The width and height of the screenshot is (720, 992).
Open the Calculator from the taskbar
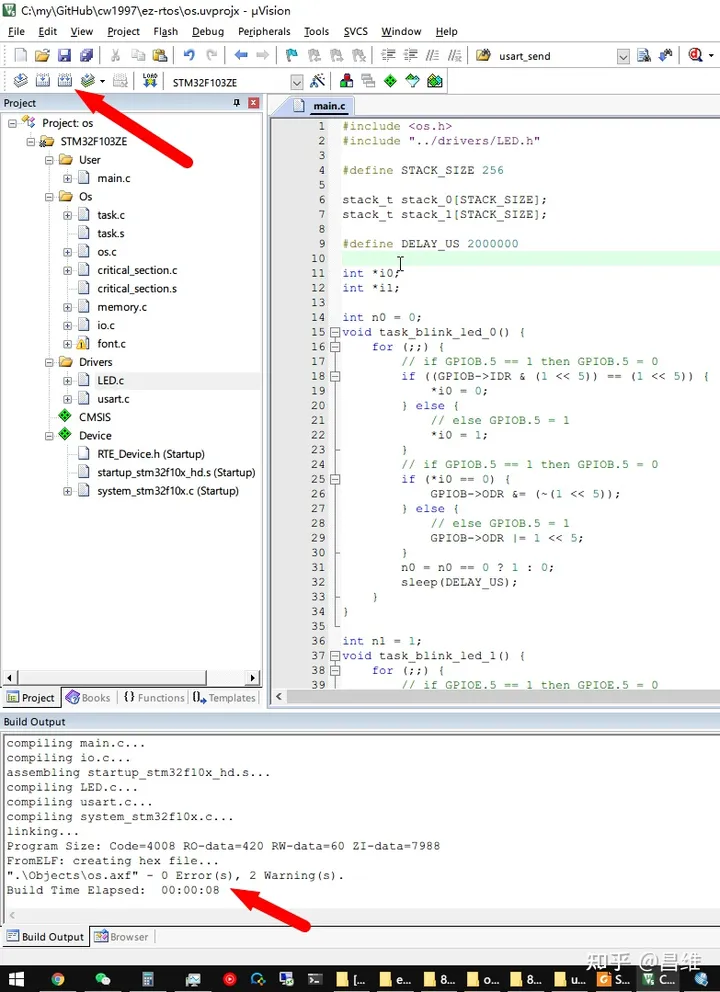(x=147, y=979)
